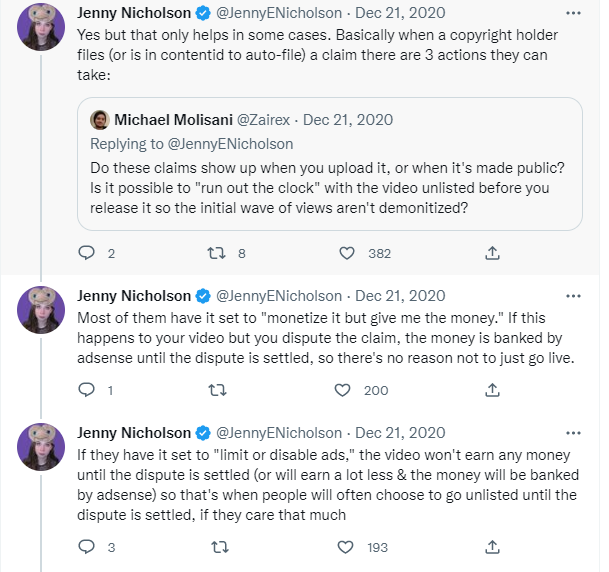Reply to the first Jenny Nicholson tweet
609x572 pixels.
pyautogui.click(x=86, y=253)
